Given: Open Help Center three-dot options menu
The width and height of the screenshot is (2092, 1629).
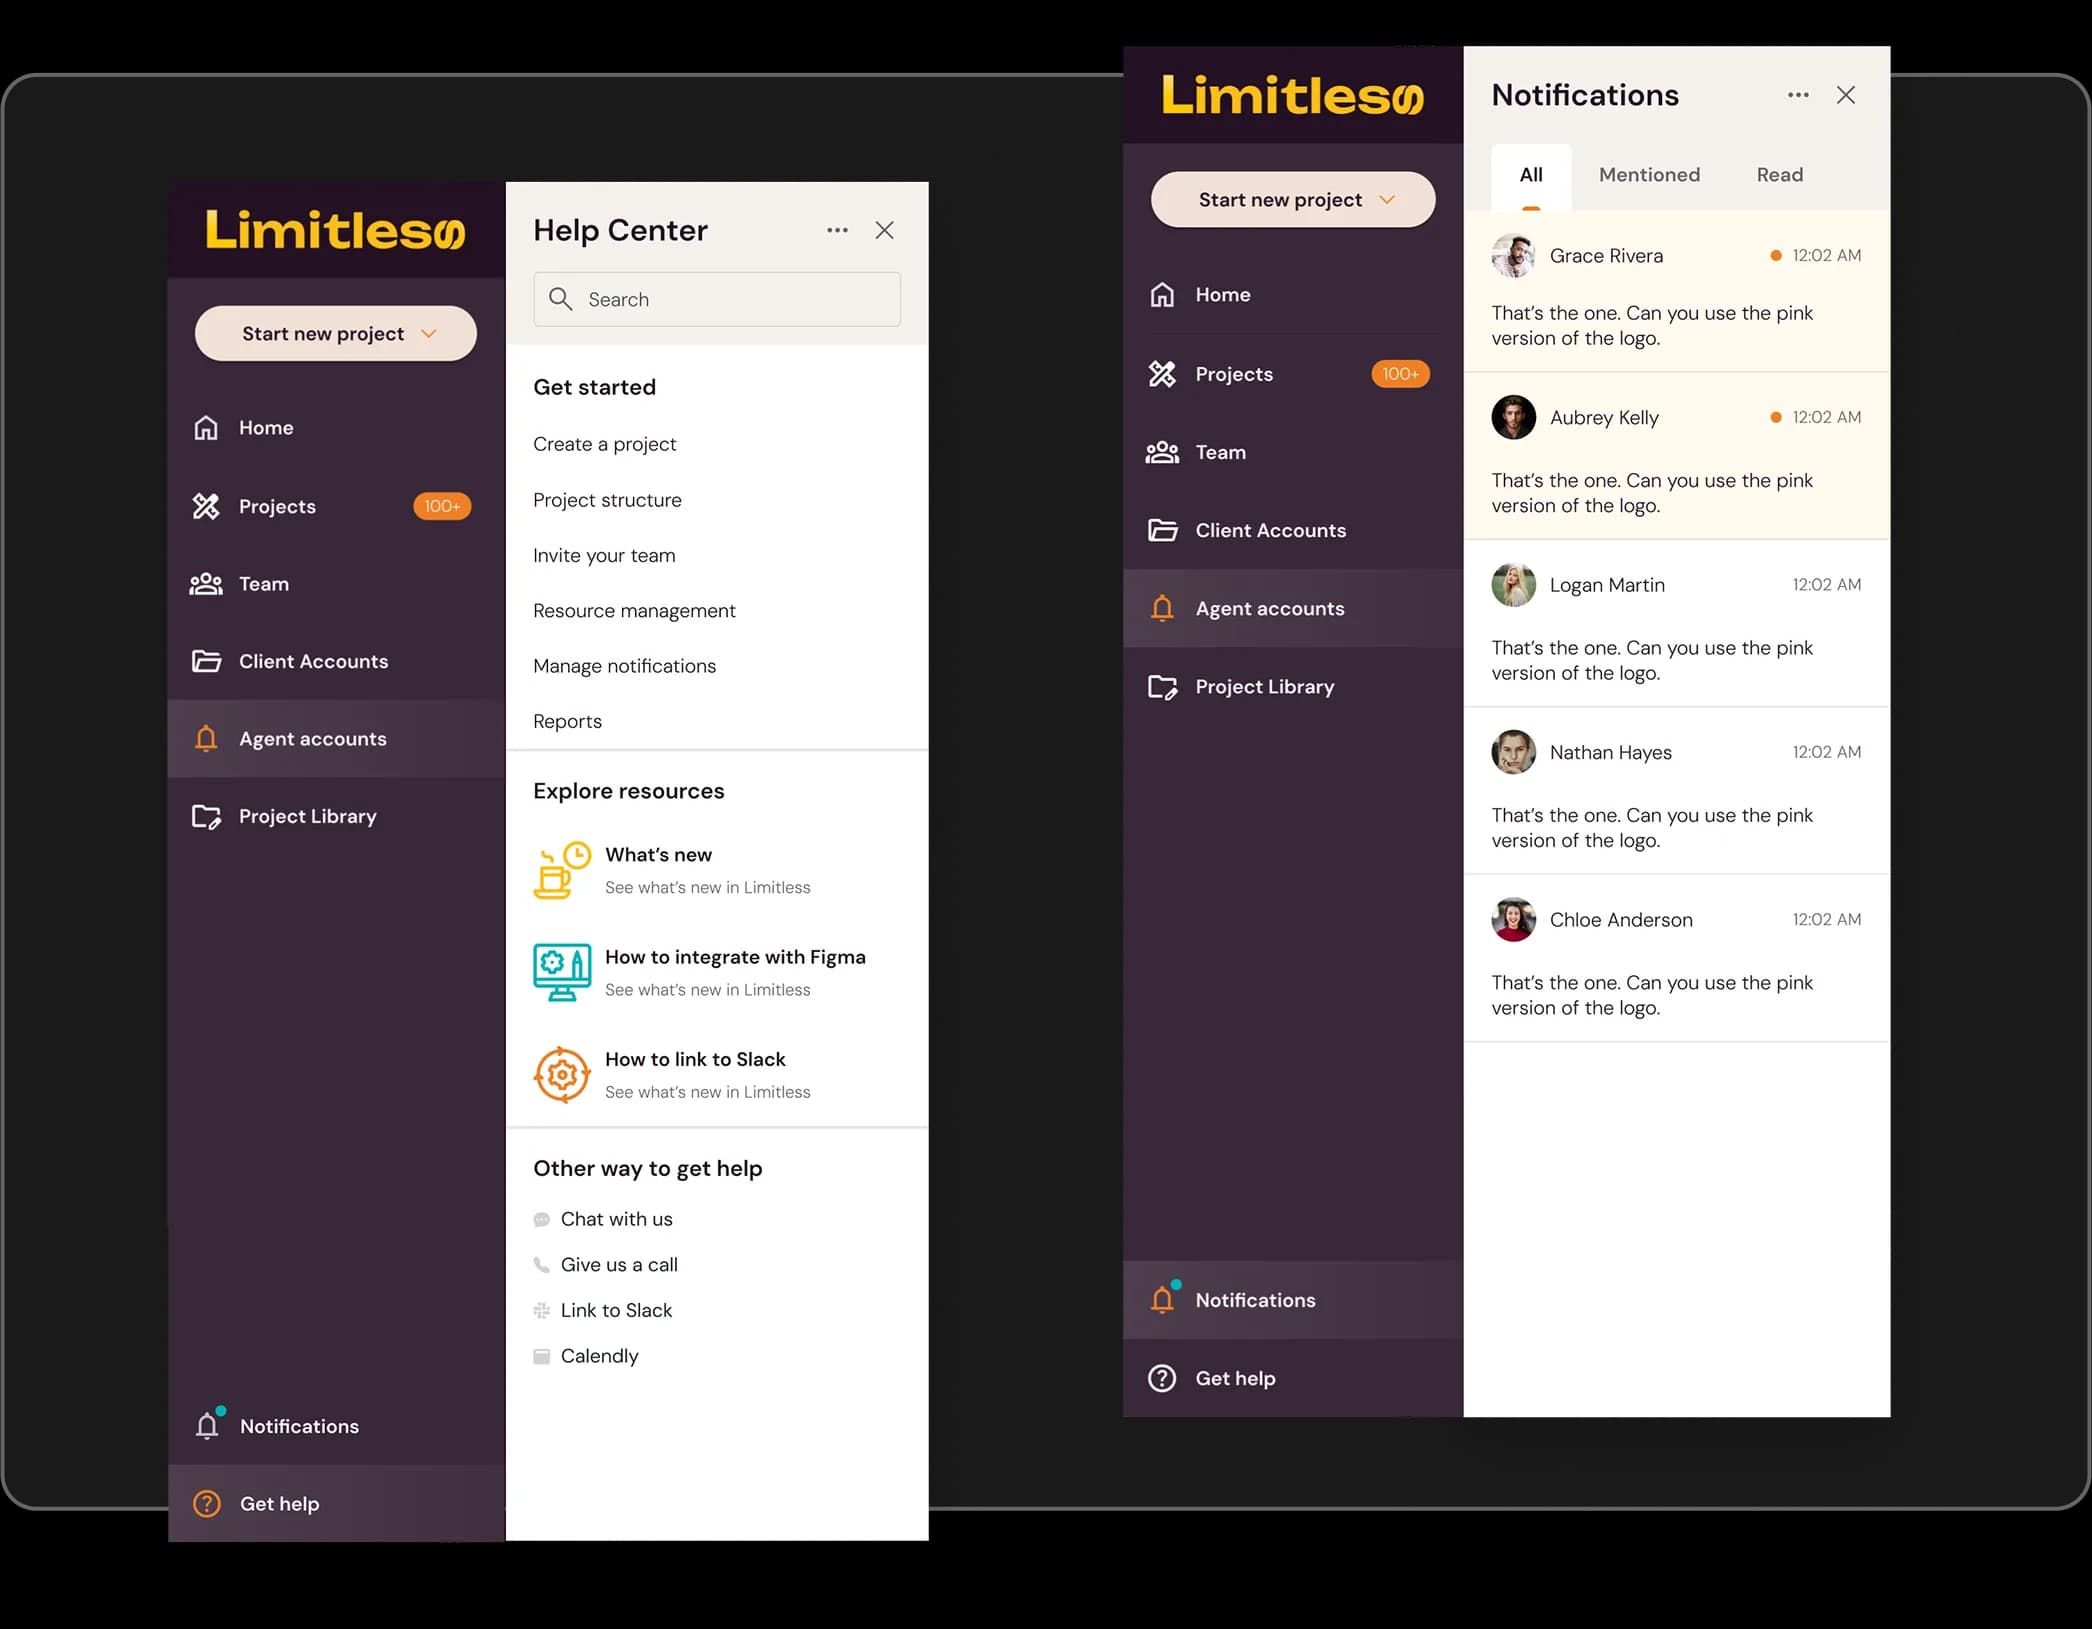Looking at the screenshot, I should point(837,230).
